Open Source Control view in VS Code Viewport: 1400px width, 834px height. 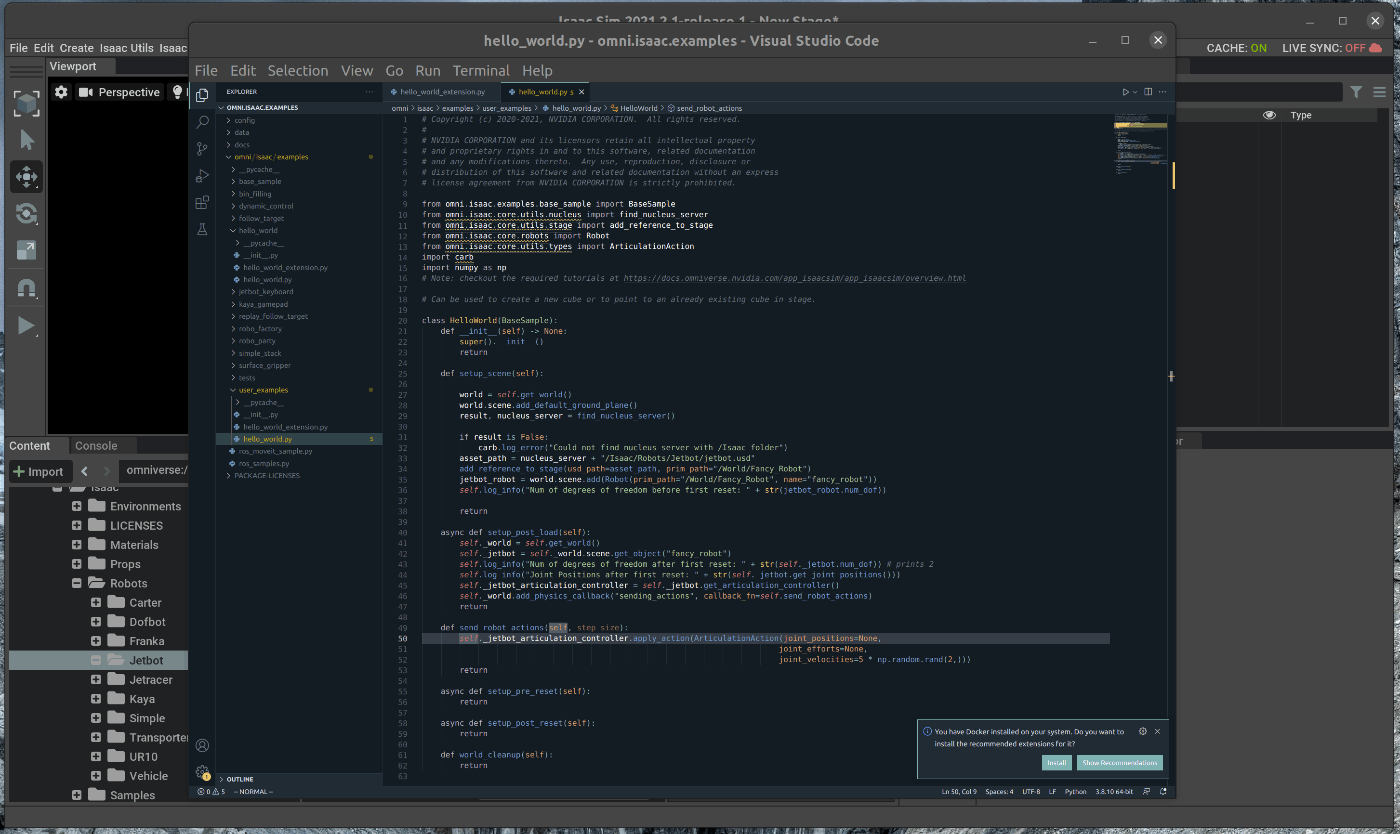(202, 148)
